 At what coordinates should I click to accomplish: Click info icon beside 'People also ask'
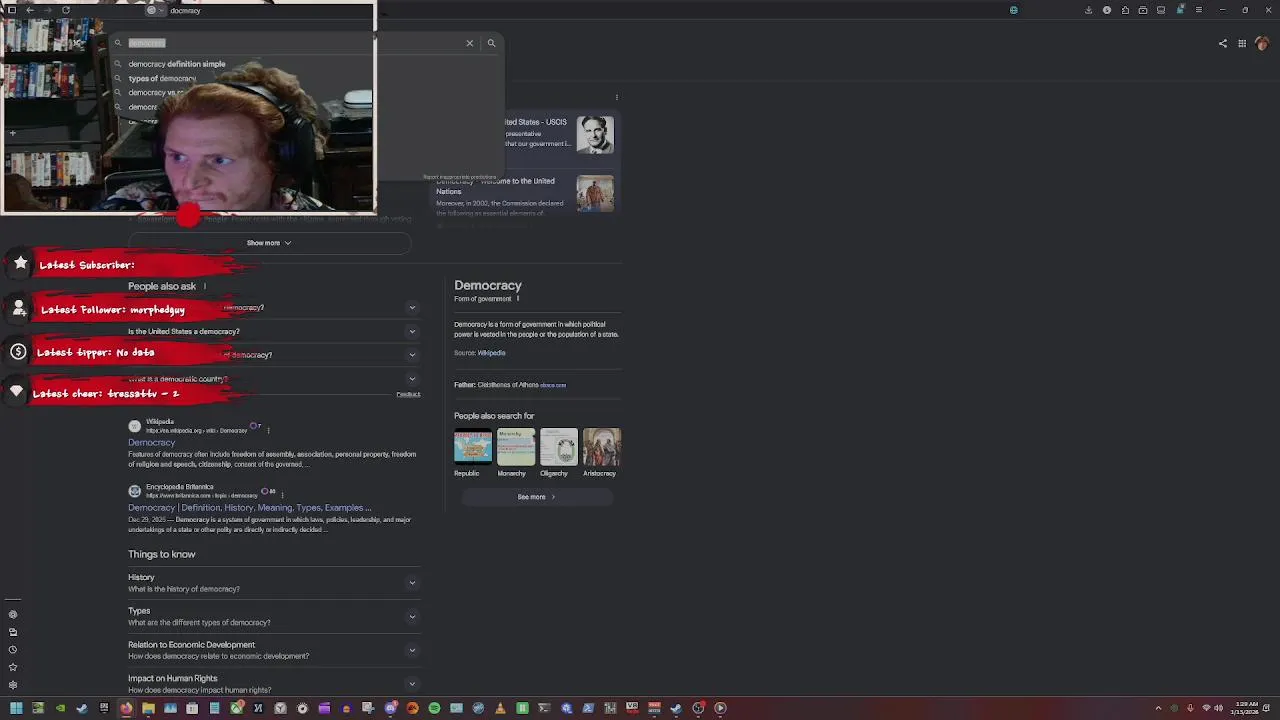point(205,286)
